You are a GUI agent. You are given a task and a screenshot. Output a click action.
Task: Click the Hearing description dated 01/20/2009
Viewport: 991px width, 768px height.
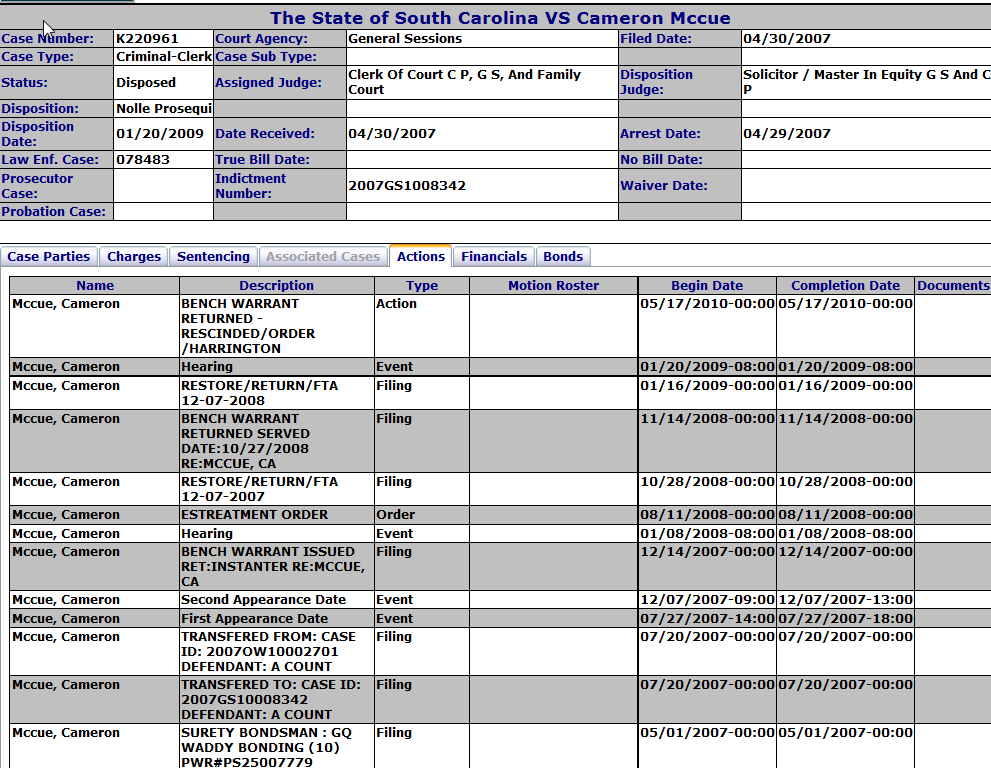pyautogui.click(x=207, y=367)
